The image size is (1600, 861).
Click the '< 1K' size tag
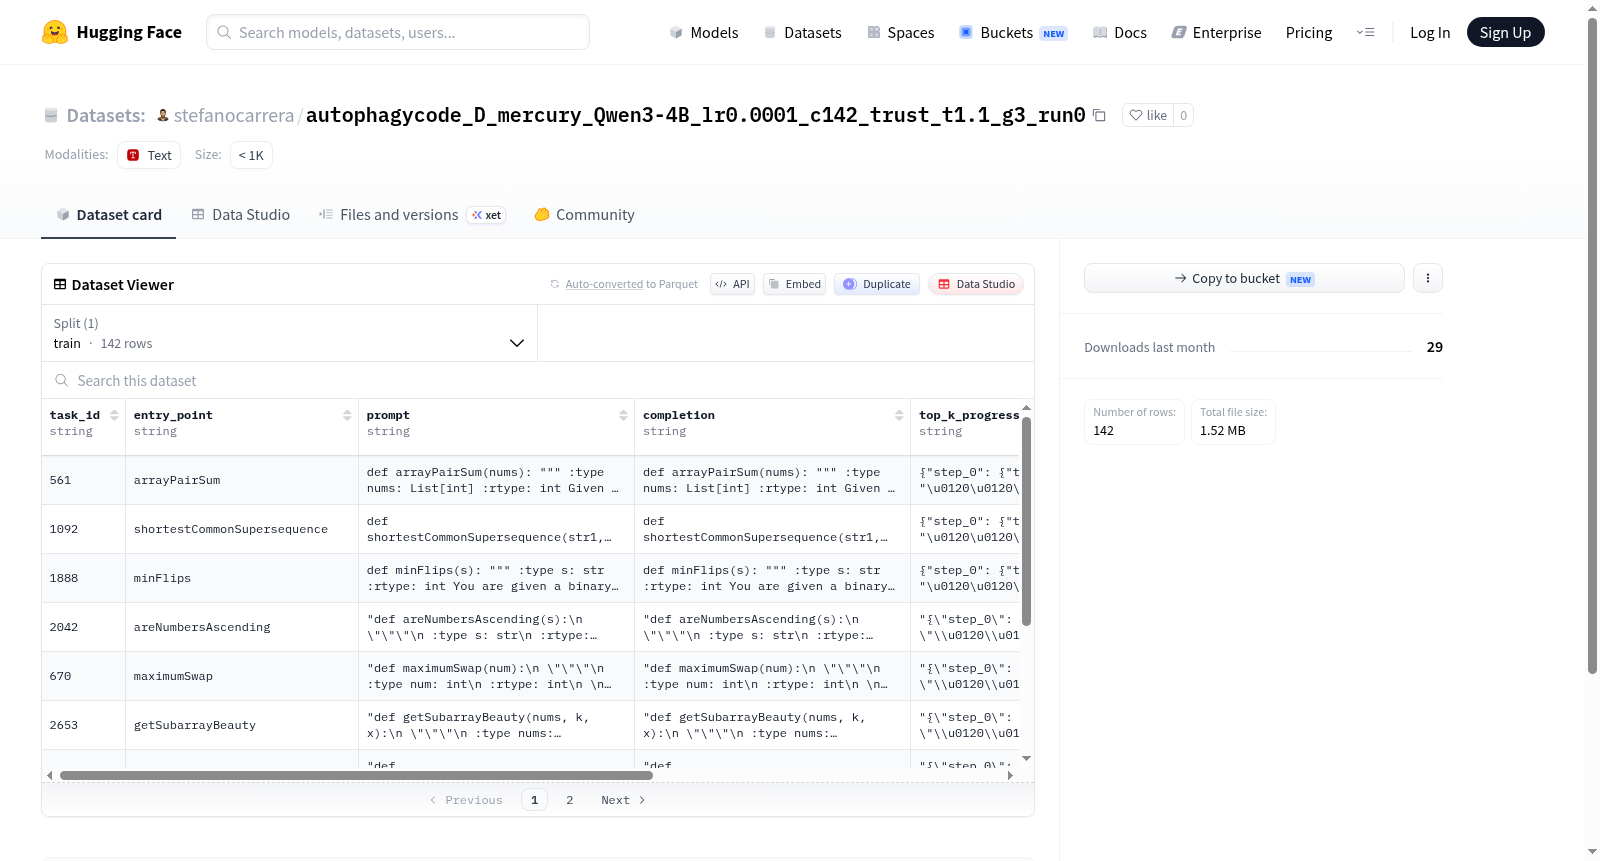tap(251, 155)
